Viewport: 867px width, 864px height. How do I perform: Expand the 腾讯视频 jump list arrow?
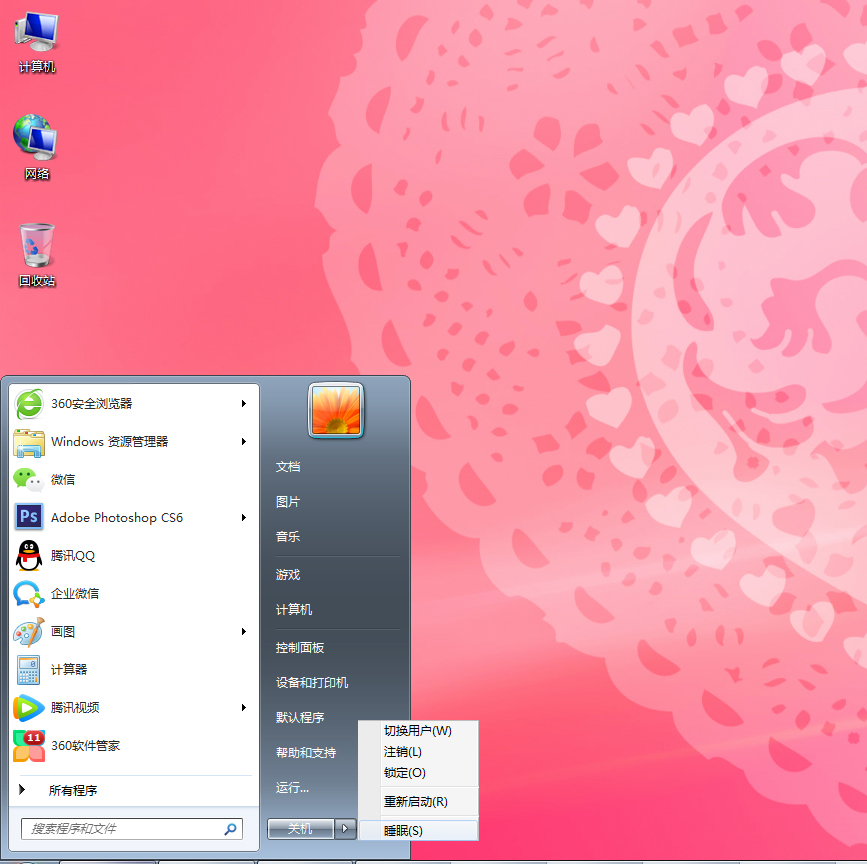pyautogui.click(x=244, y=708)
